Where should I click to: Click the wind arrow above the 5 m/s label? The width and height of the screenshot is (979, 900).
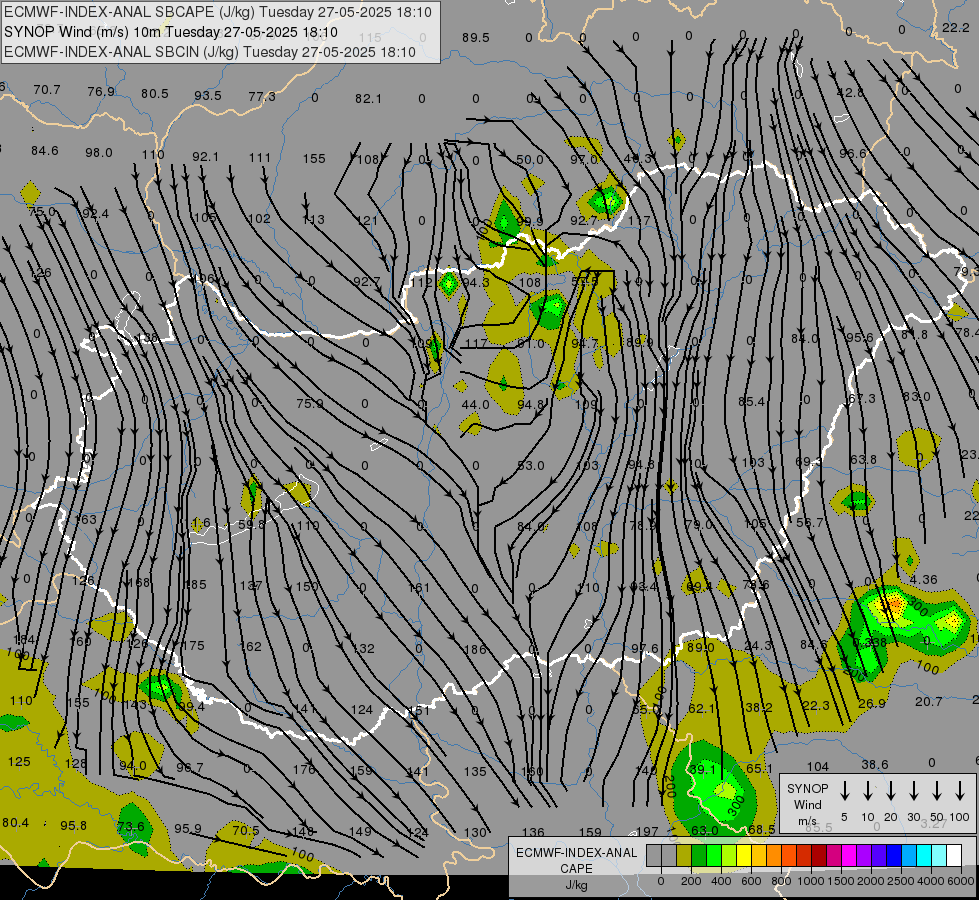[844, 791]
